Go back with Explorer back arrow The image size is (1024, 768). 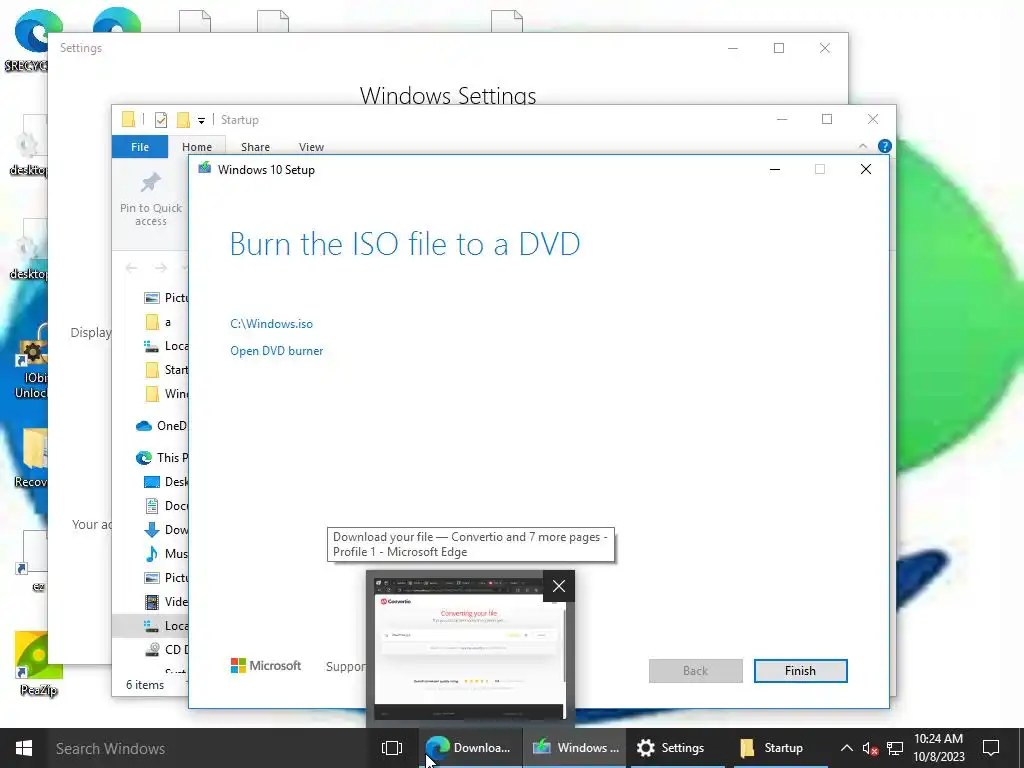[x=131, y=268]
